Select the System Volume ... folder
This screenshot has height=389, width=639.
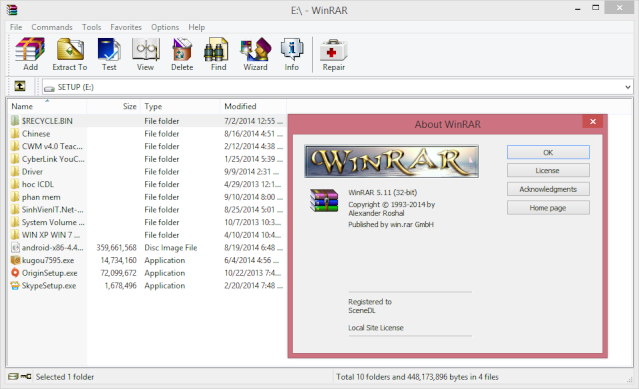[x=53, y=222]
